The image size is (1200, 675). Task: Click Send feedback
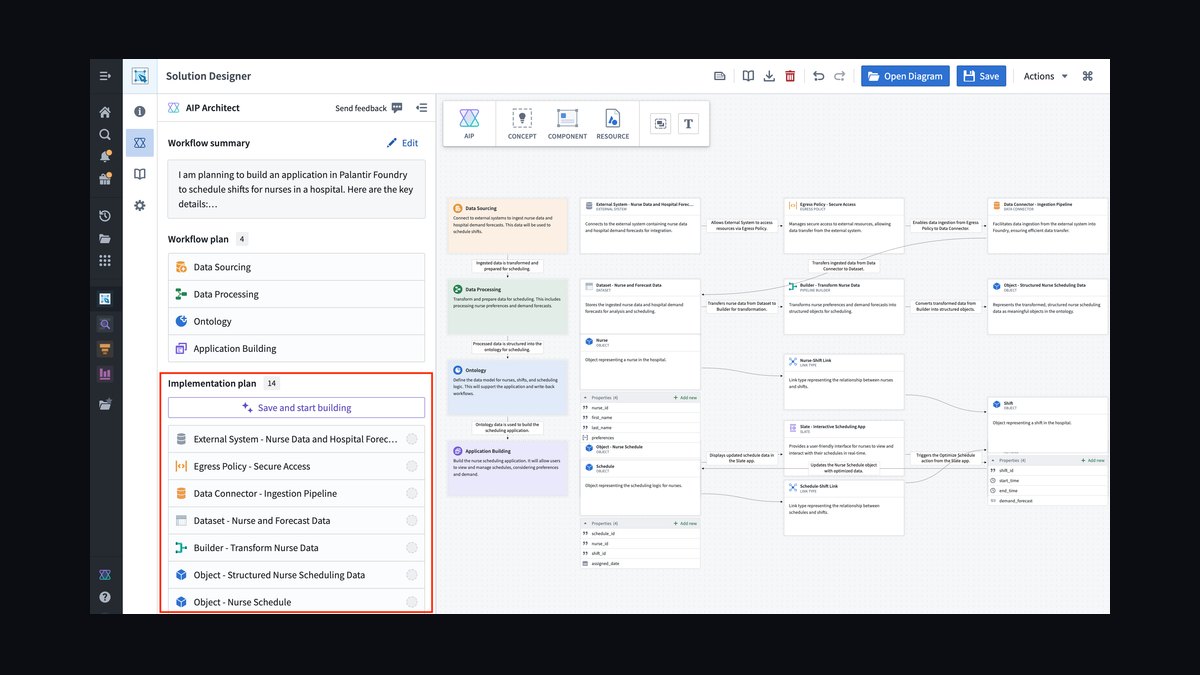369,108
